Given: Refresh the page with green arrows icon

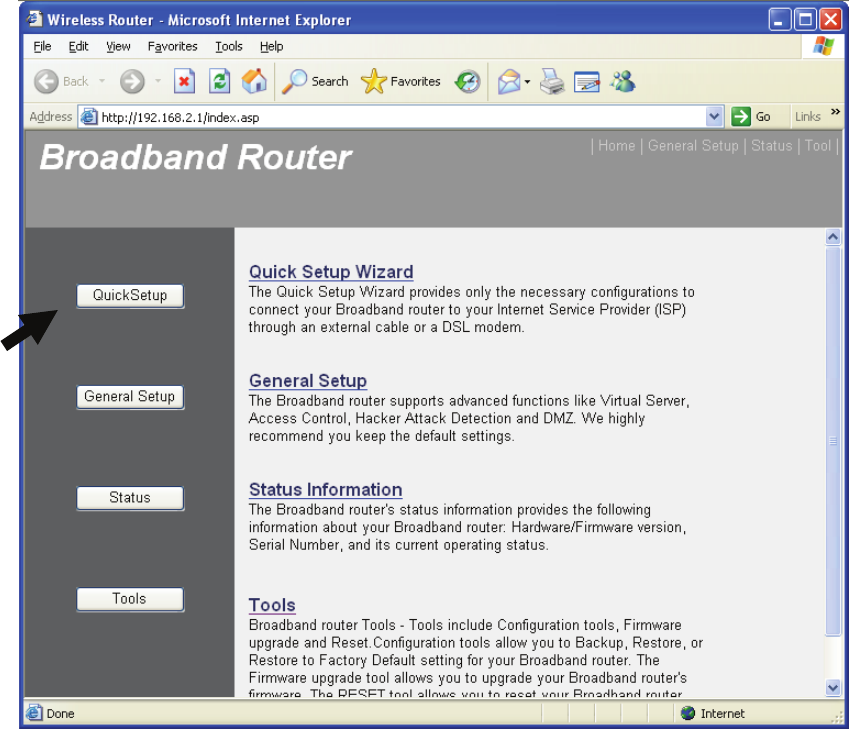Looking at the screenshot, I should [x=219, y=81].
